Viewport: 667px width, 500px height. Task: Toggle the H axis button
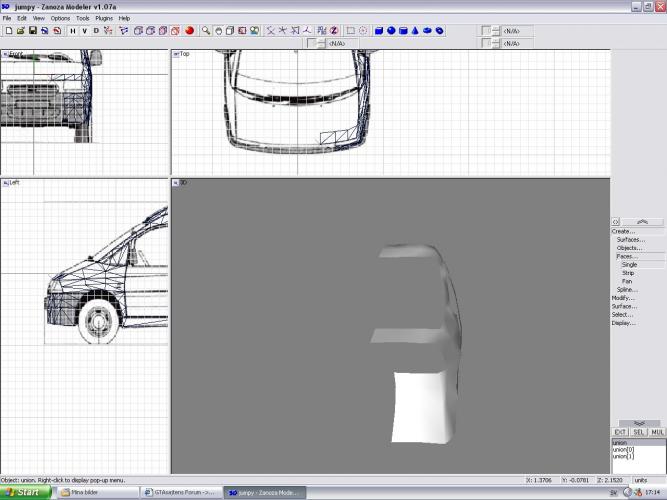tap(72, 31)
